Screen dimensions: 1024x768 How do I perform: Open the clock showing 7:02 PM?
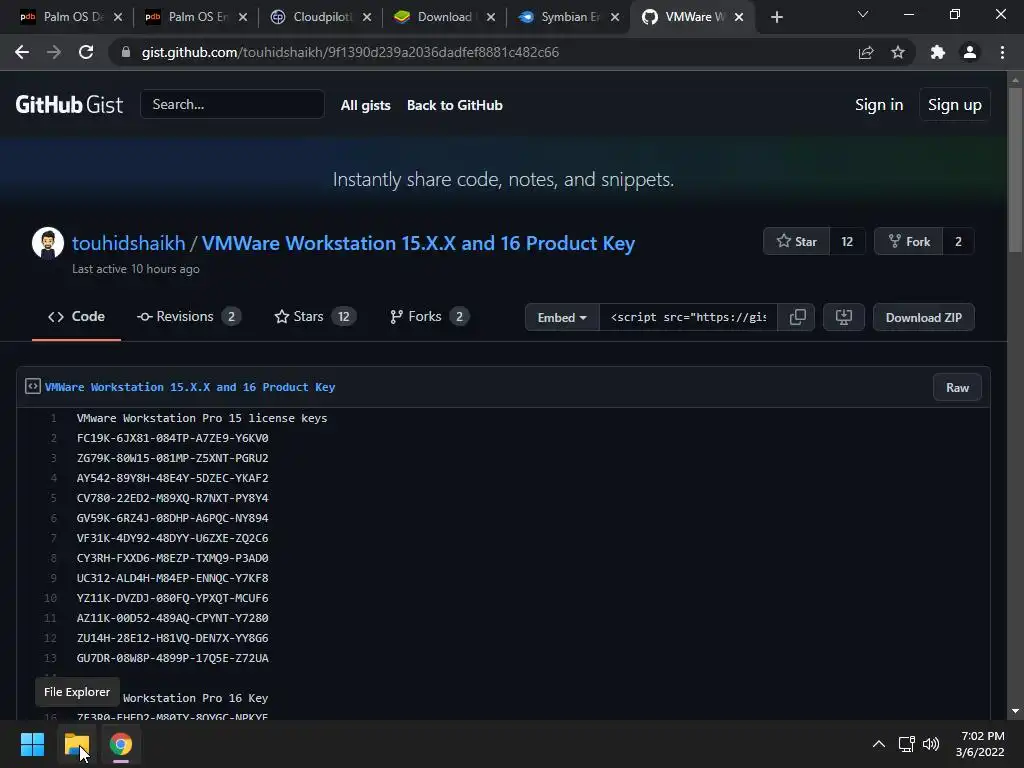point(980,744)
